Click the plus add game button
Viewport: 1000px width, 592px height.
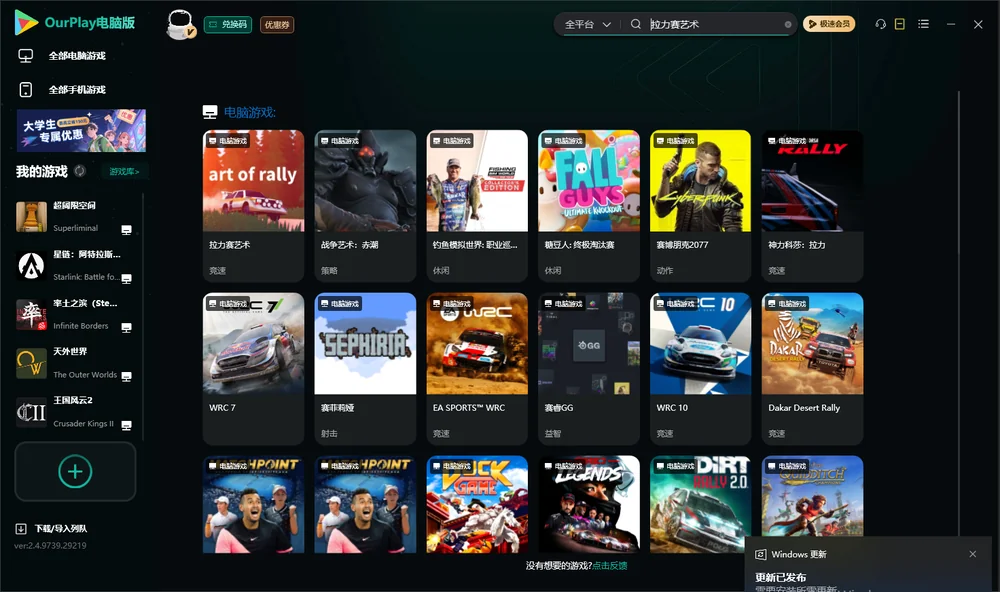click(75, 471)
